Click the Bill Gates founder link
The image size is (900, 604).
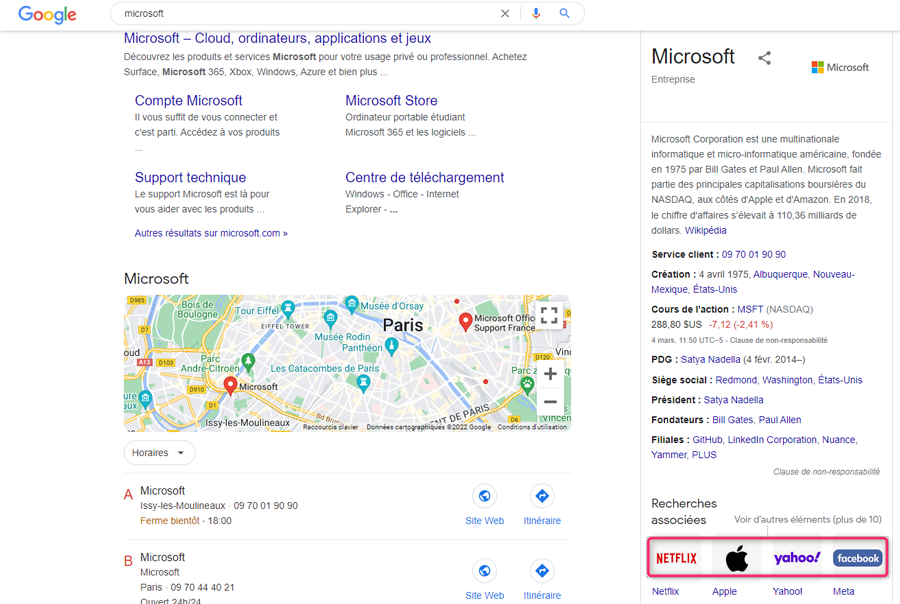pyautogui.click(x=732, y=420)
